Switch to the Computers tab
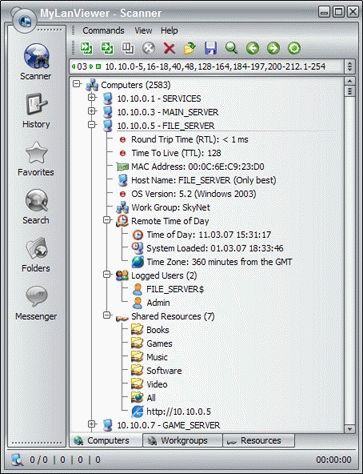This screenshot has width=363, height=474. [106, 440]
